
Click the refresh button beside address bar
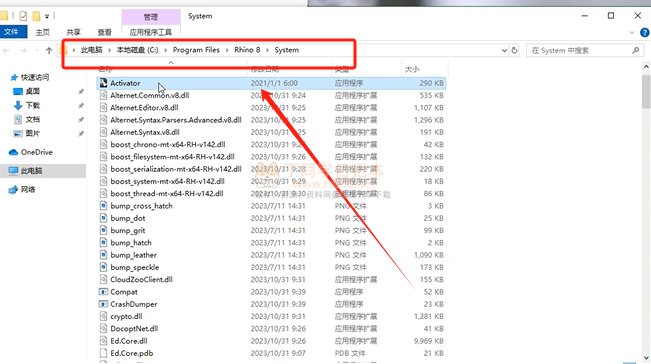pos(514,50)
